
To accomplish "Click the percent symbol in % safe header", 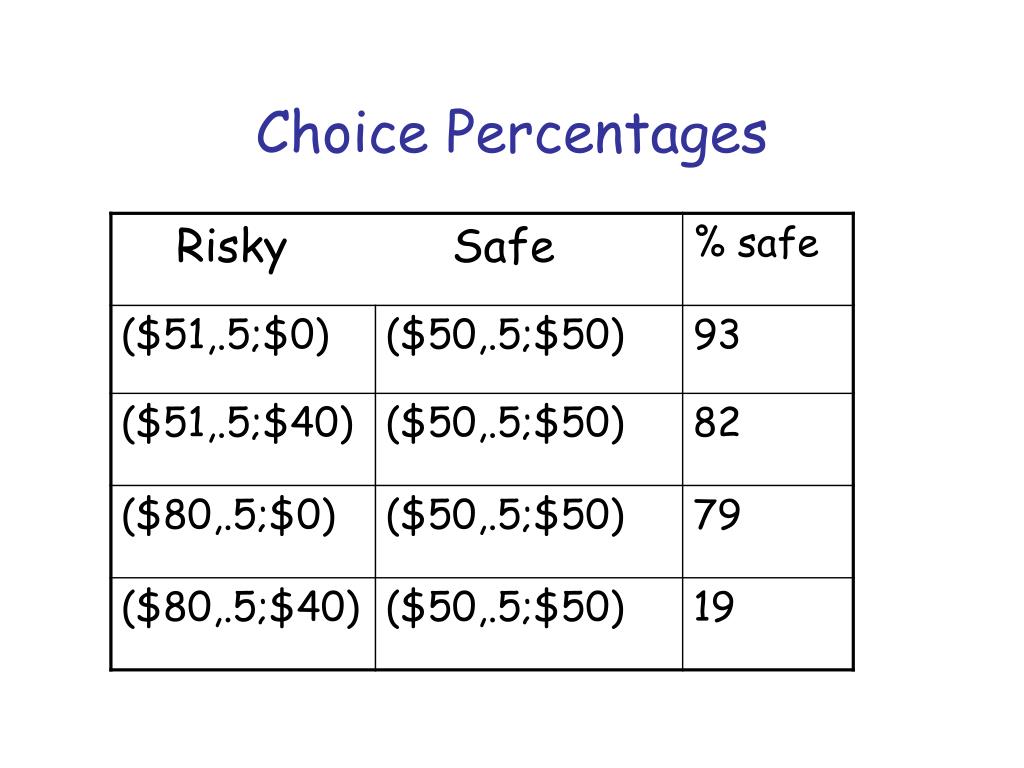I will (x=709, y=241).
